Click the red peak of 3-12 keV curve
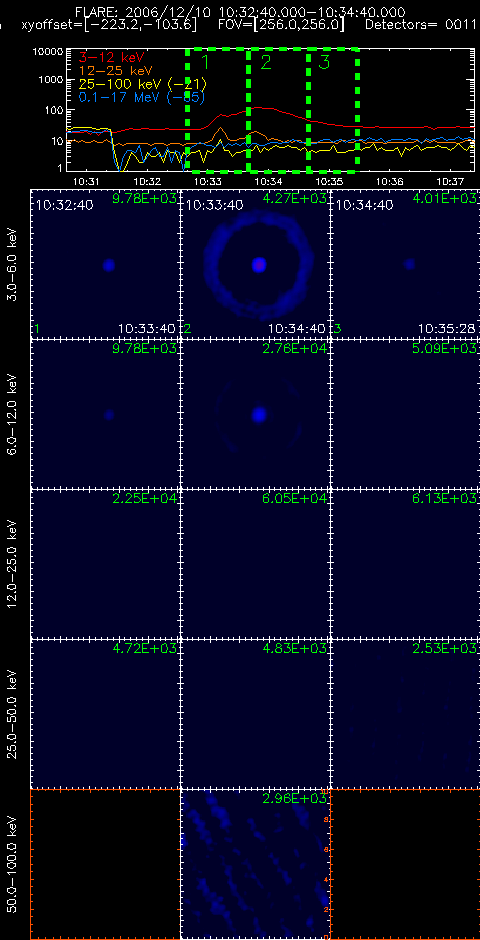 pos(256,108)
